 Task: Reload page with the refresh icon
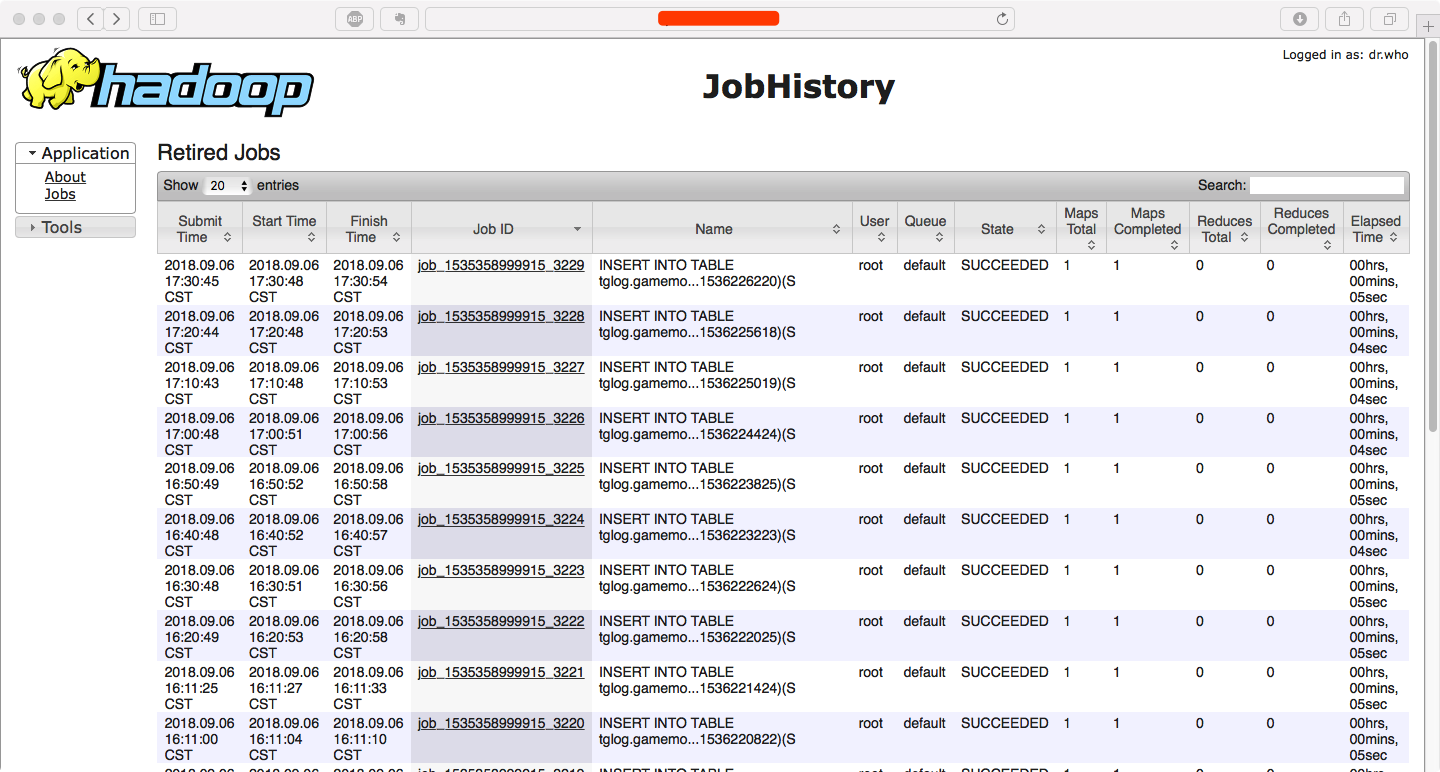1002,19
